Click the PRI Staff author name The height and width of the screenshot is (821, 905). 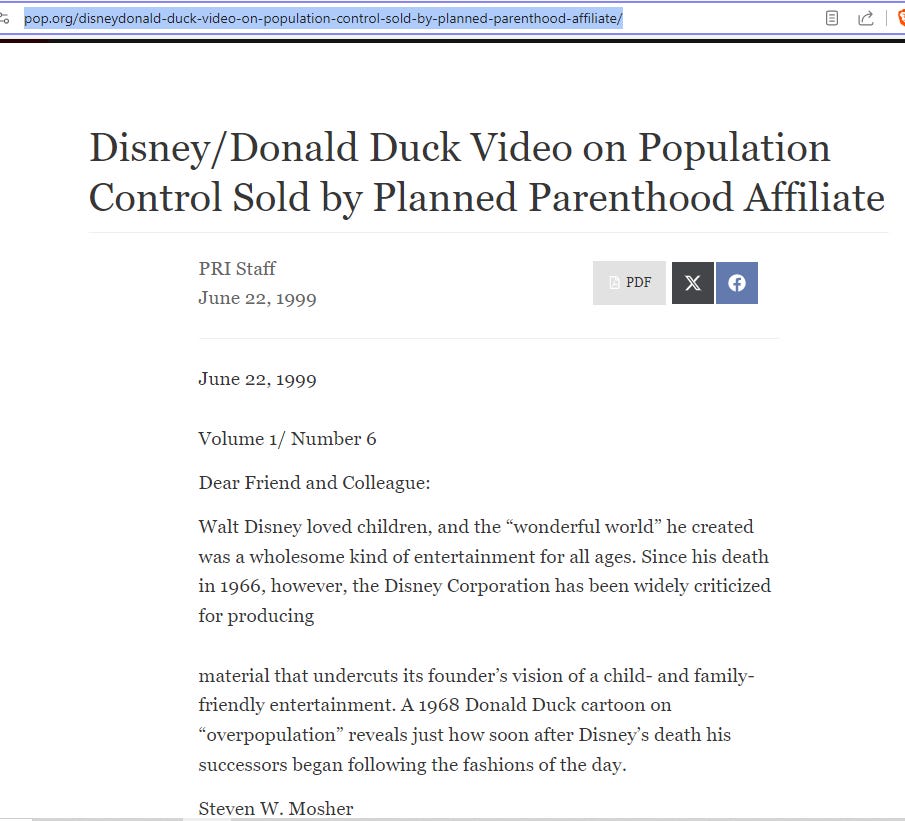[237, 268]
